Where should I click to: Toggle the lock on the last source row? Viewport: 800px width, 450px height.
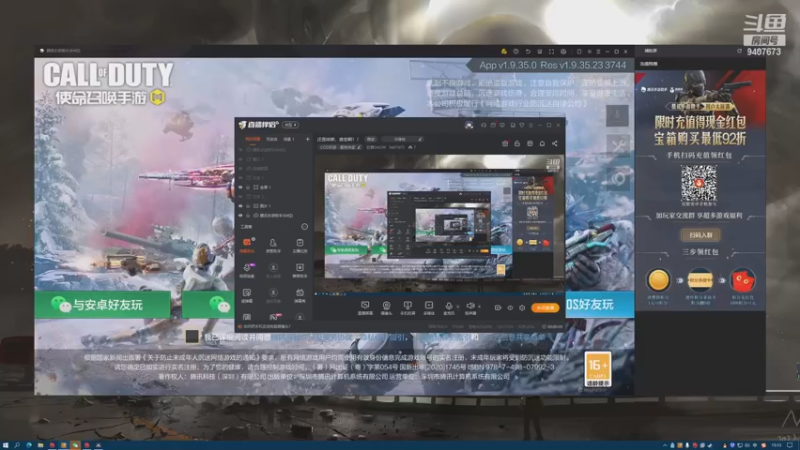tap(248, 215)
